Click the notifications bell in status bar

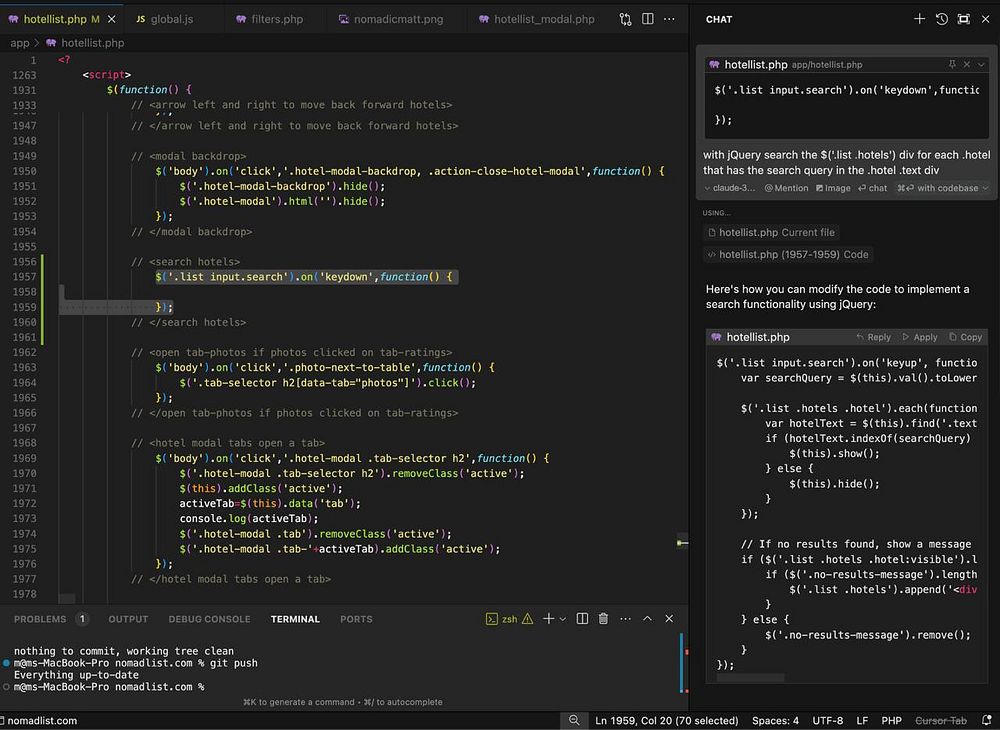click(985, 721)
